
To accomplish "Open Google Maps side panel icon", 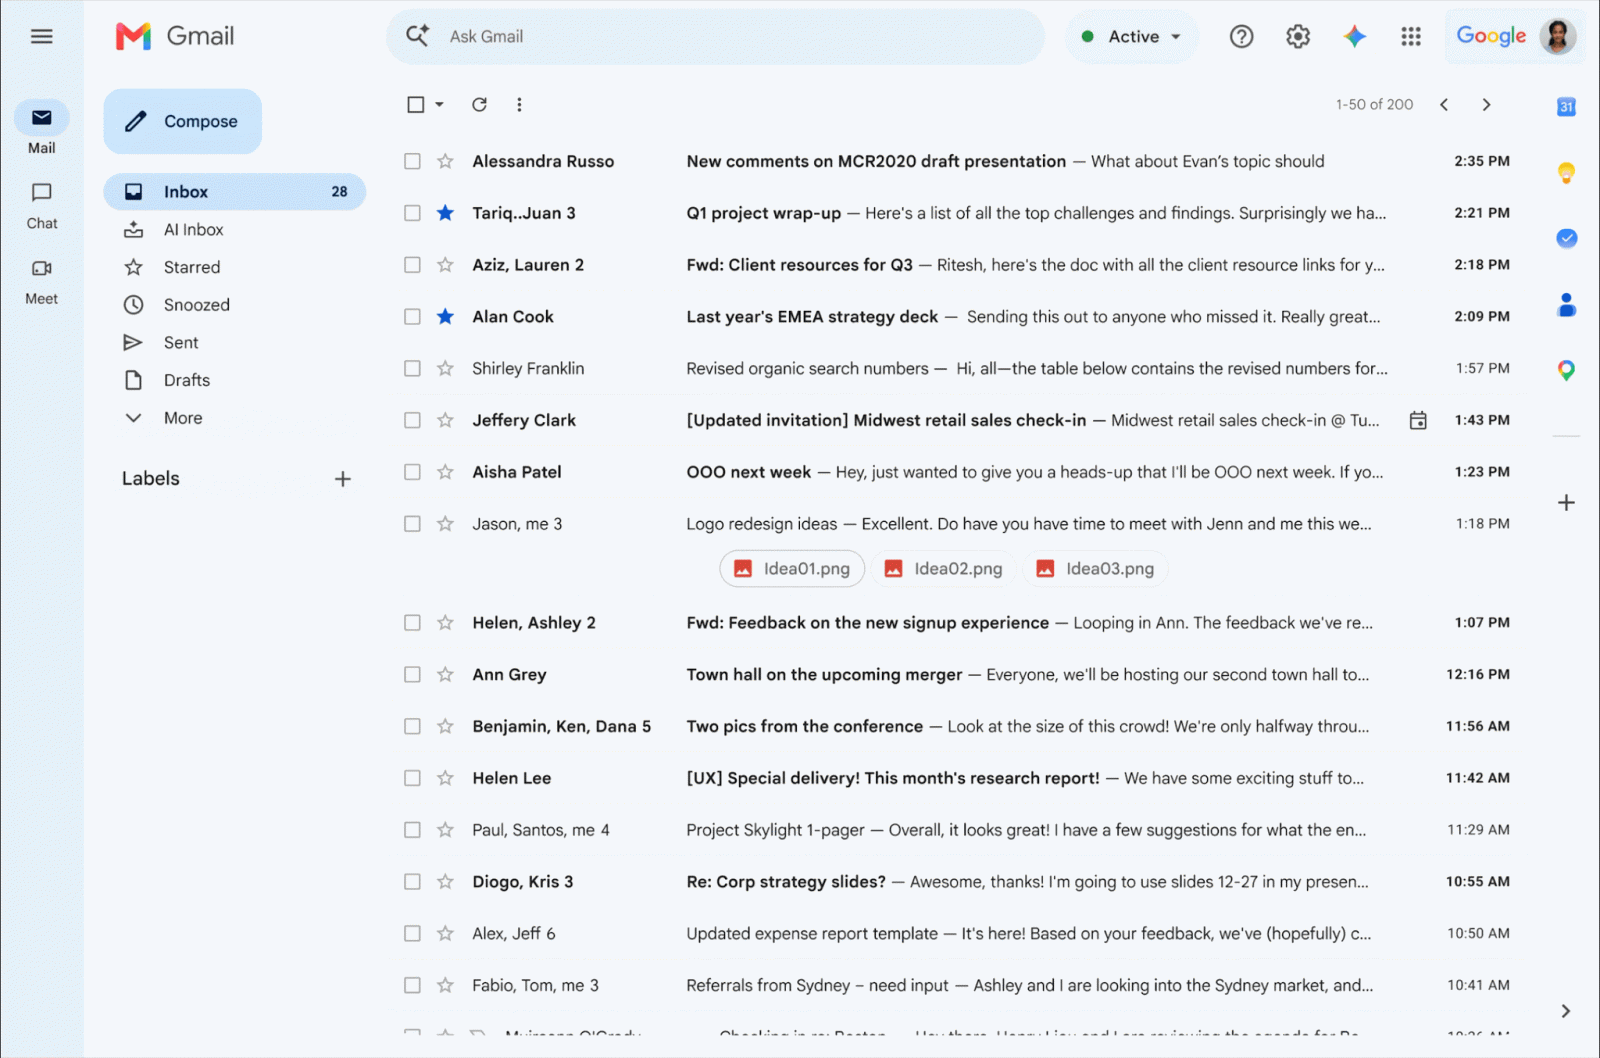I will click(1566, 370).
